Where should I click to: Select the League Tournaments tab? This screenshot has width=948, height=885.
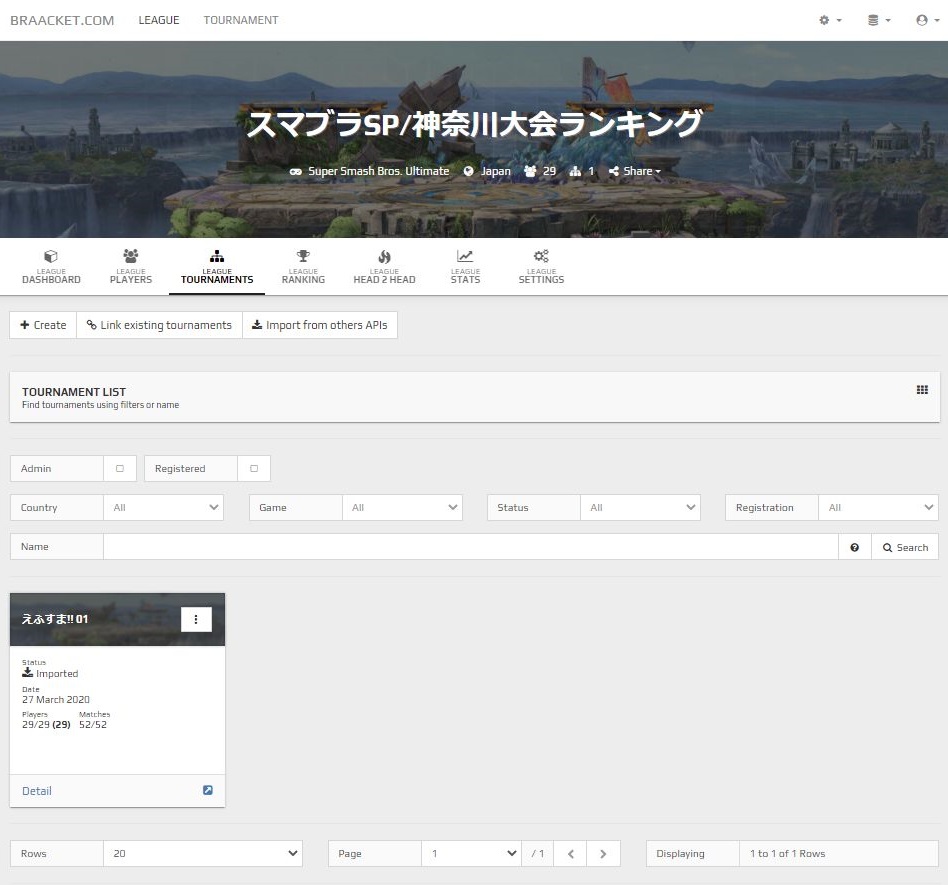(217, 267)
